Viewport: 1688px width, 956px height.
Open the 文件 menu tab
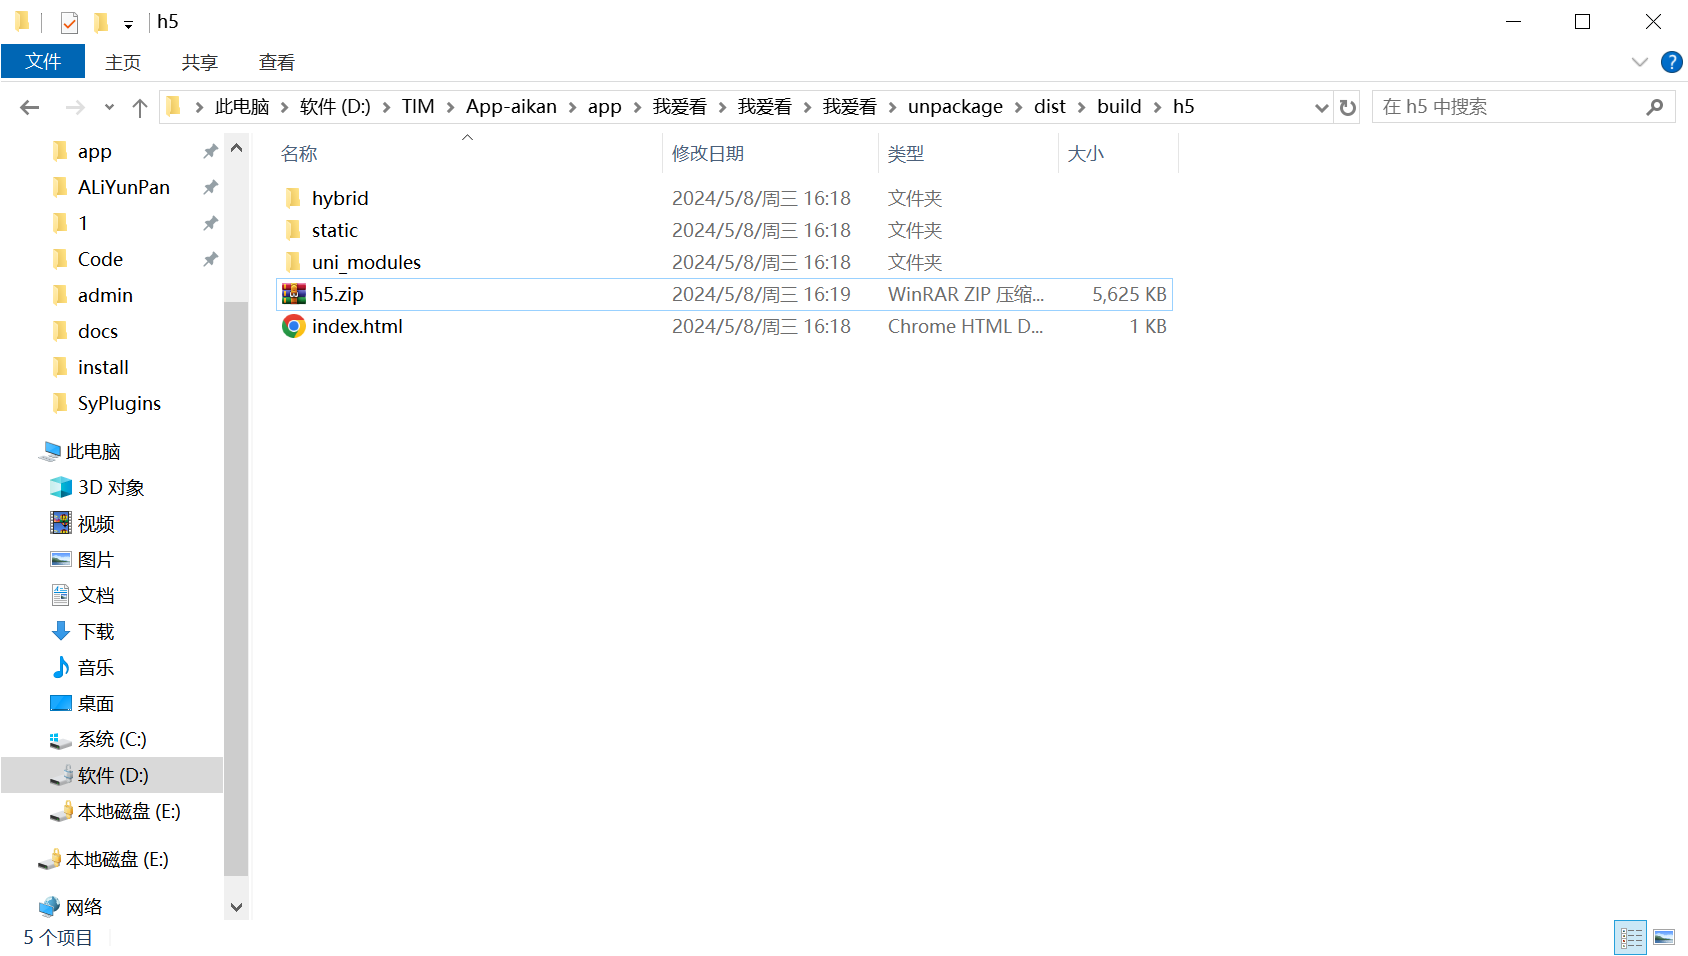pyautogui.click(x=43, y=62)
